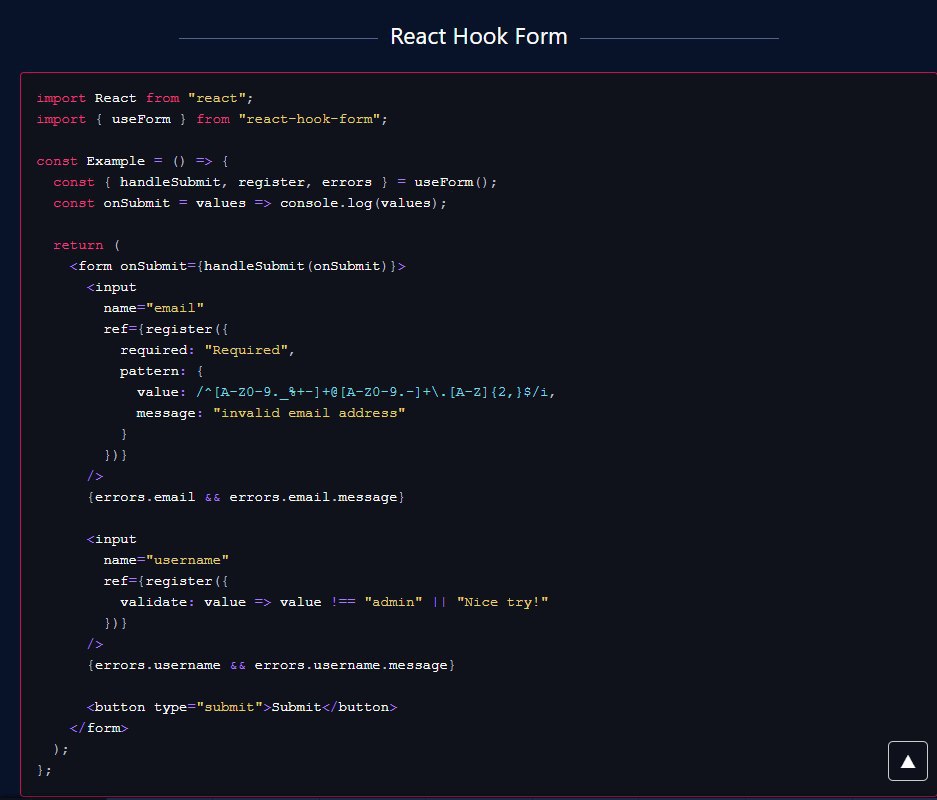Click the required: "Required" line

pos(207,350)
